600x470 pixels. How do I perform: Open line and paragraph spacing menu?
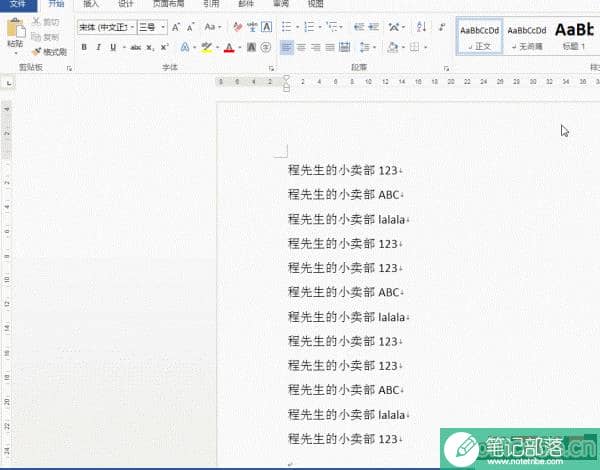click(367, 47)
